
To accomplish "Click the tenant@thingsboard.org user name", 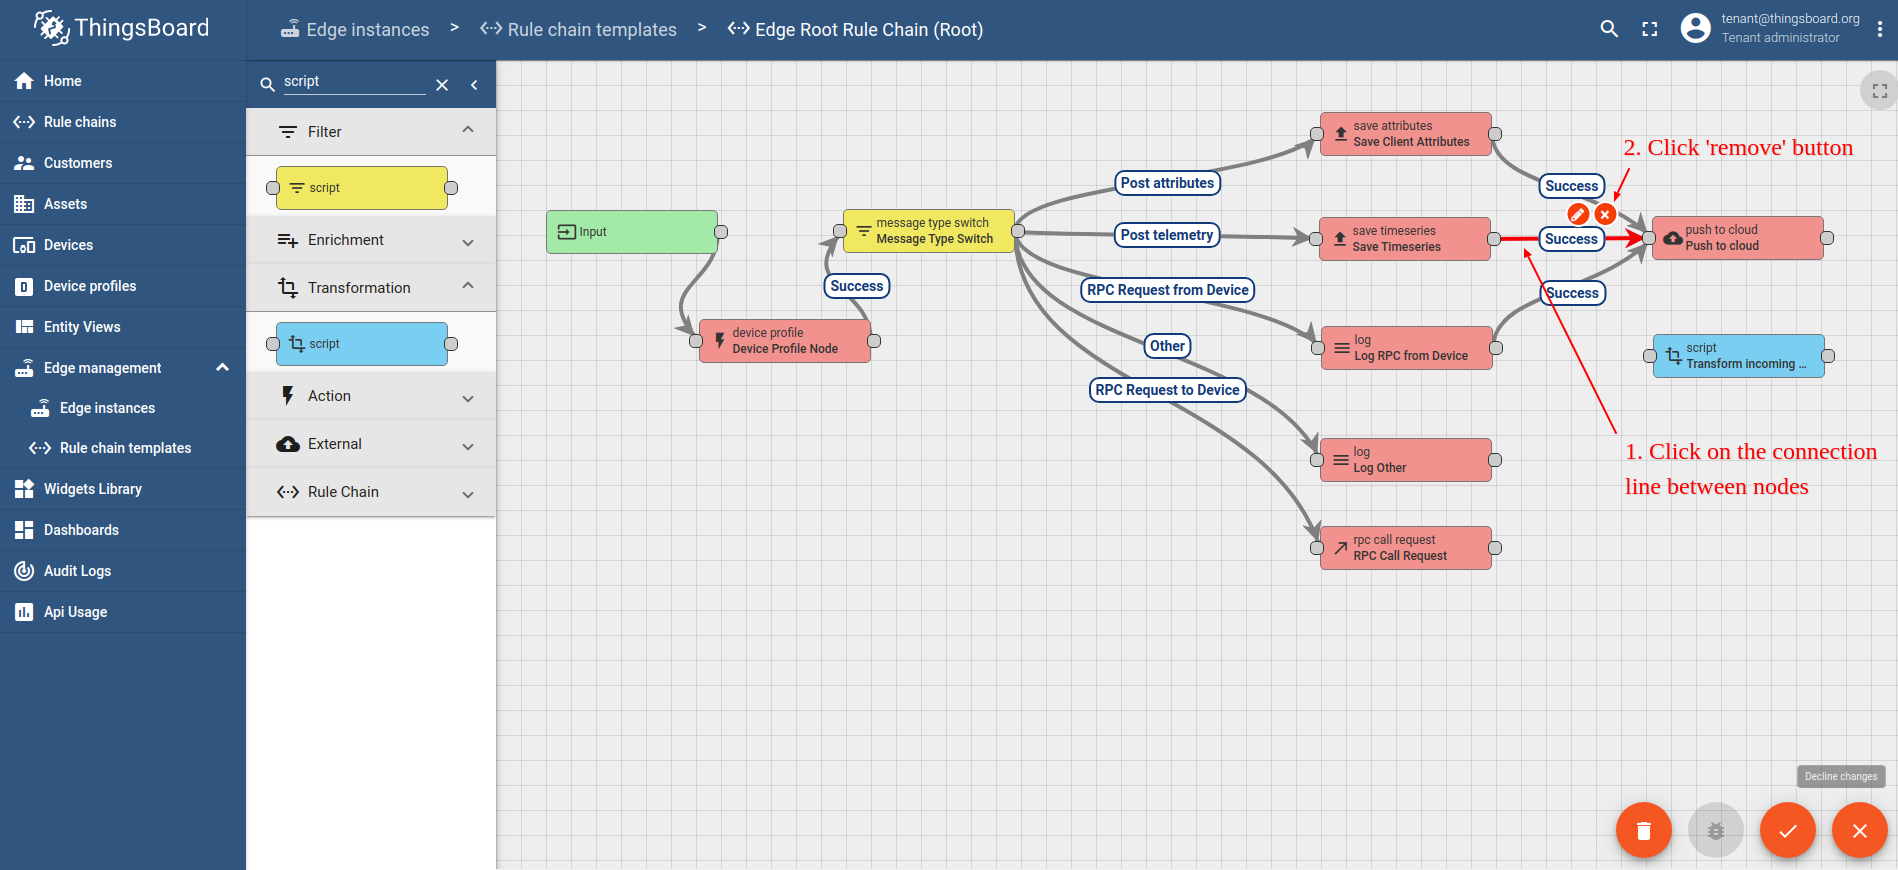I will [x=1790, y=19].
